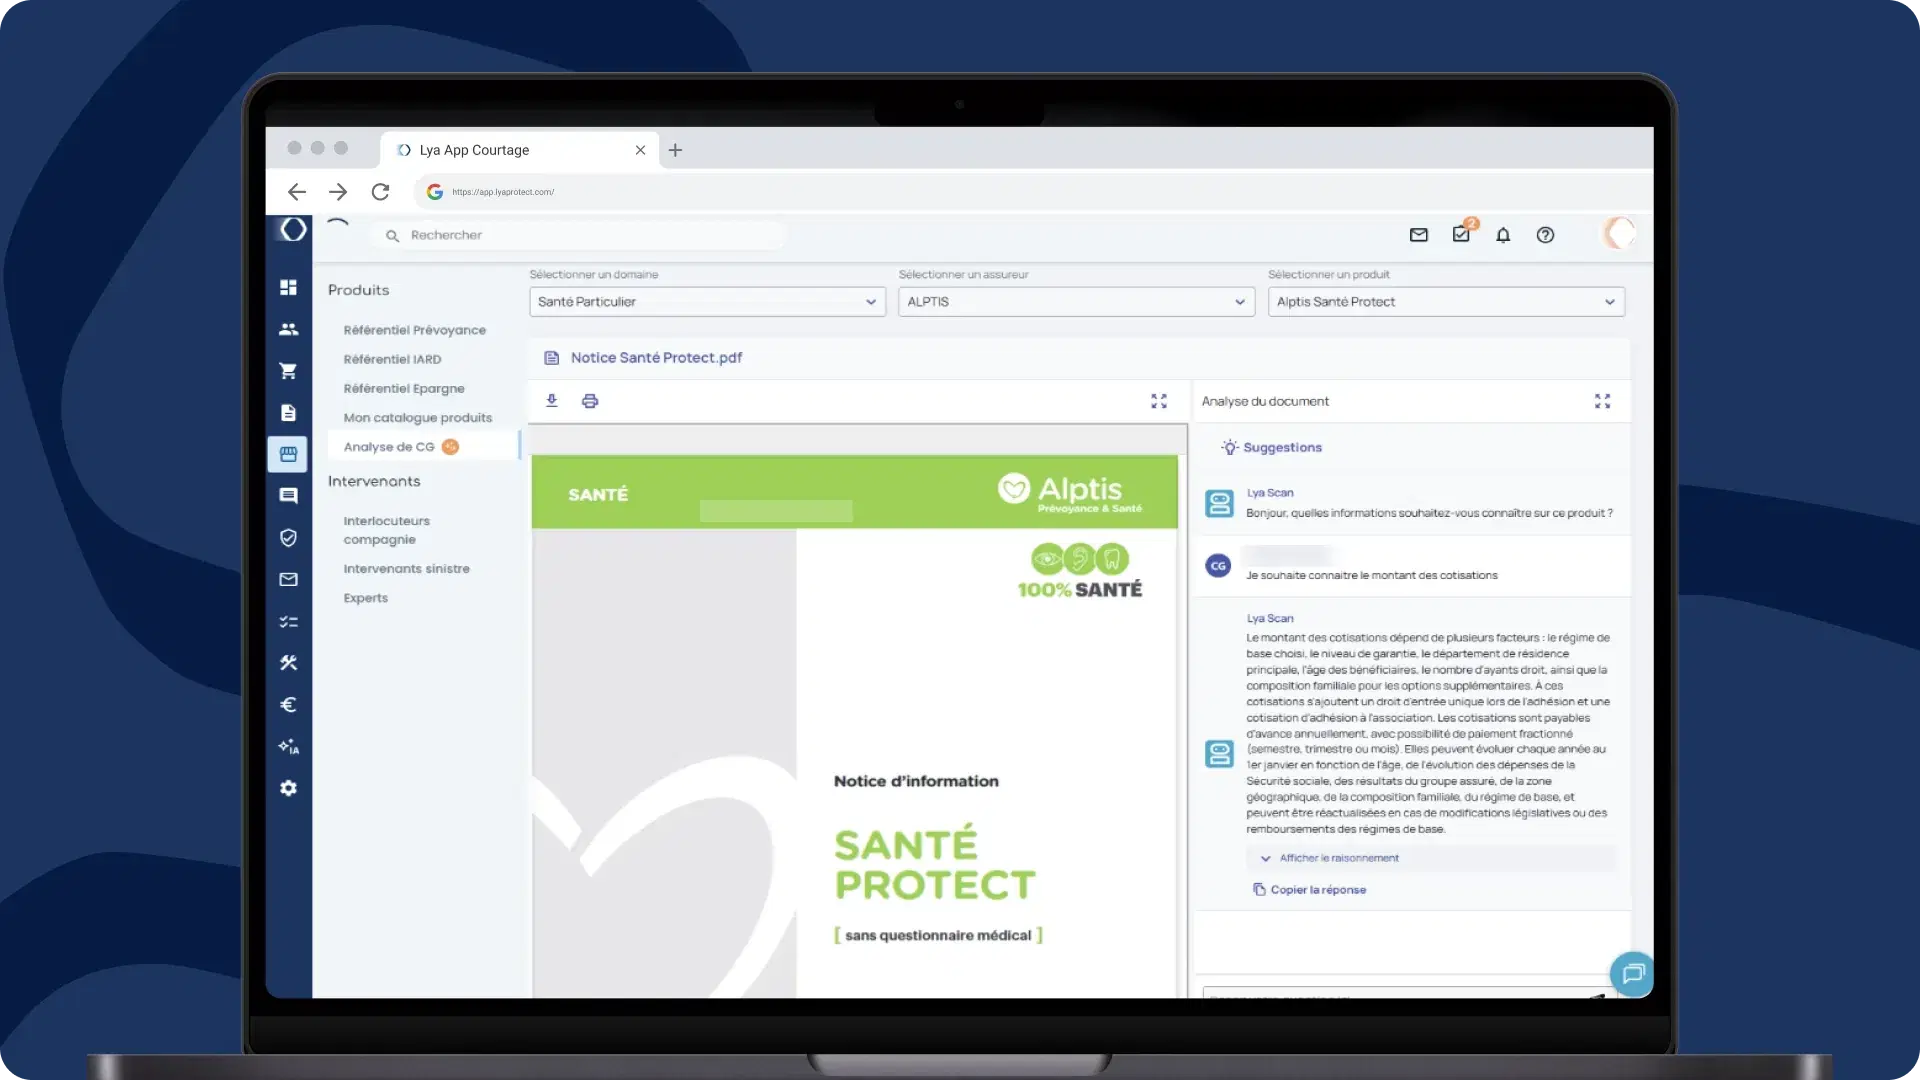Open Interlocuteurs compagnie menu item
1920x1080 pixels.
pyautogui.click(x=387, y=530)
